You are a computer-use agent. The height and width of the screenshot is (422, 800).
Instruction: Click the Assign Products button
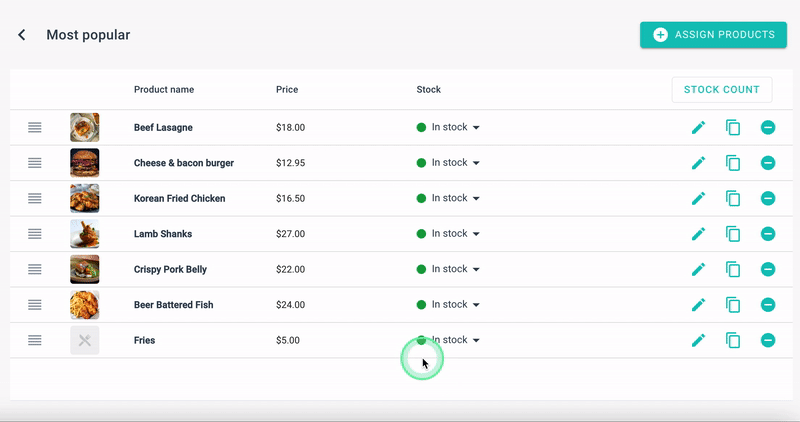coord(713,35)
